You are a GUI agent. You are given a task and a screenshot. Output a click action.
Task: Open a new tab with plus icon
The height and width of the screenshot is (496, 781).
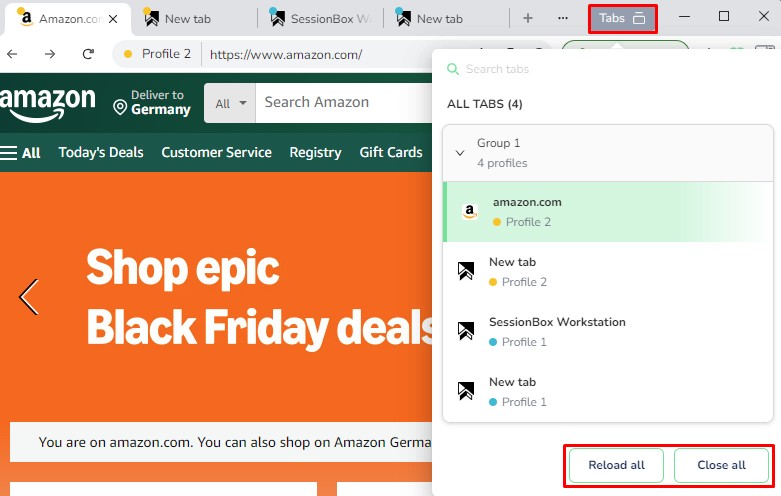point(528,19)
